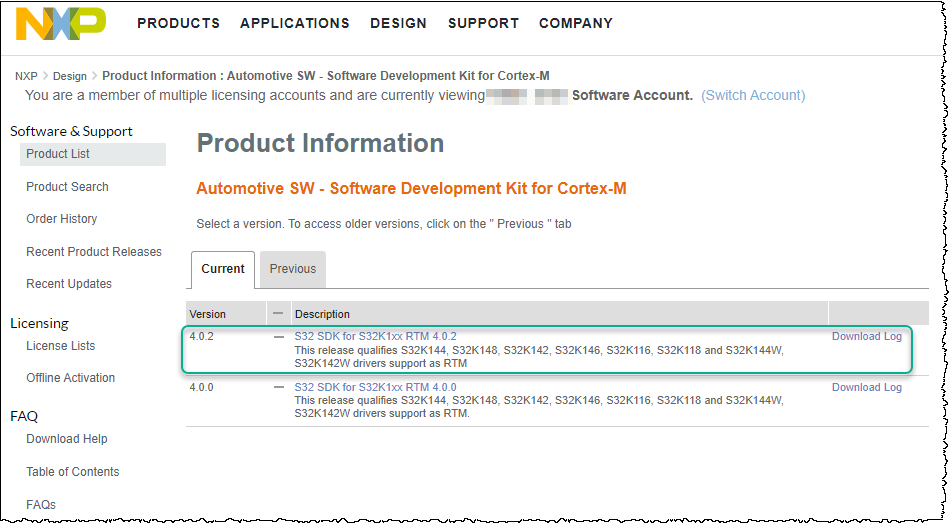Viewport: 949px width, 526px height.
Task: Open S32 SDK for S32K1xx RTM 4.0.2 link
Action: pos(375,337)
